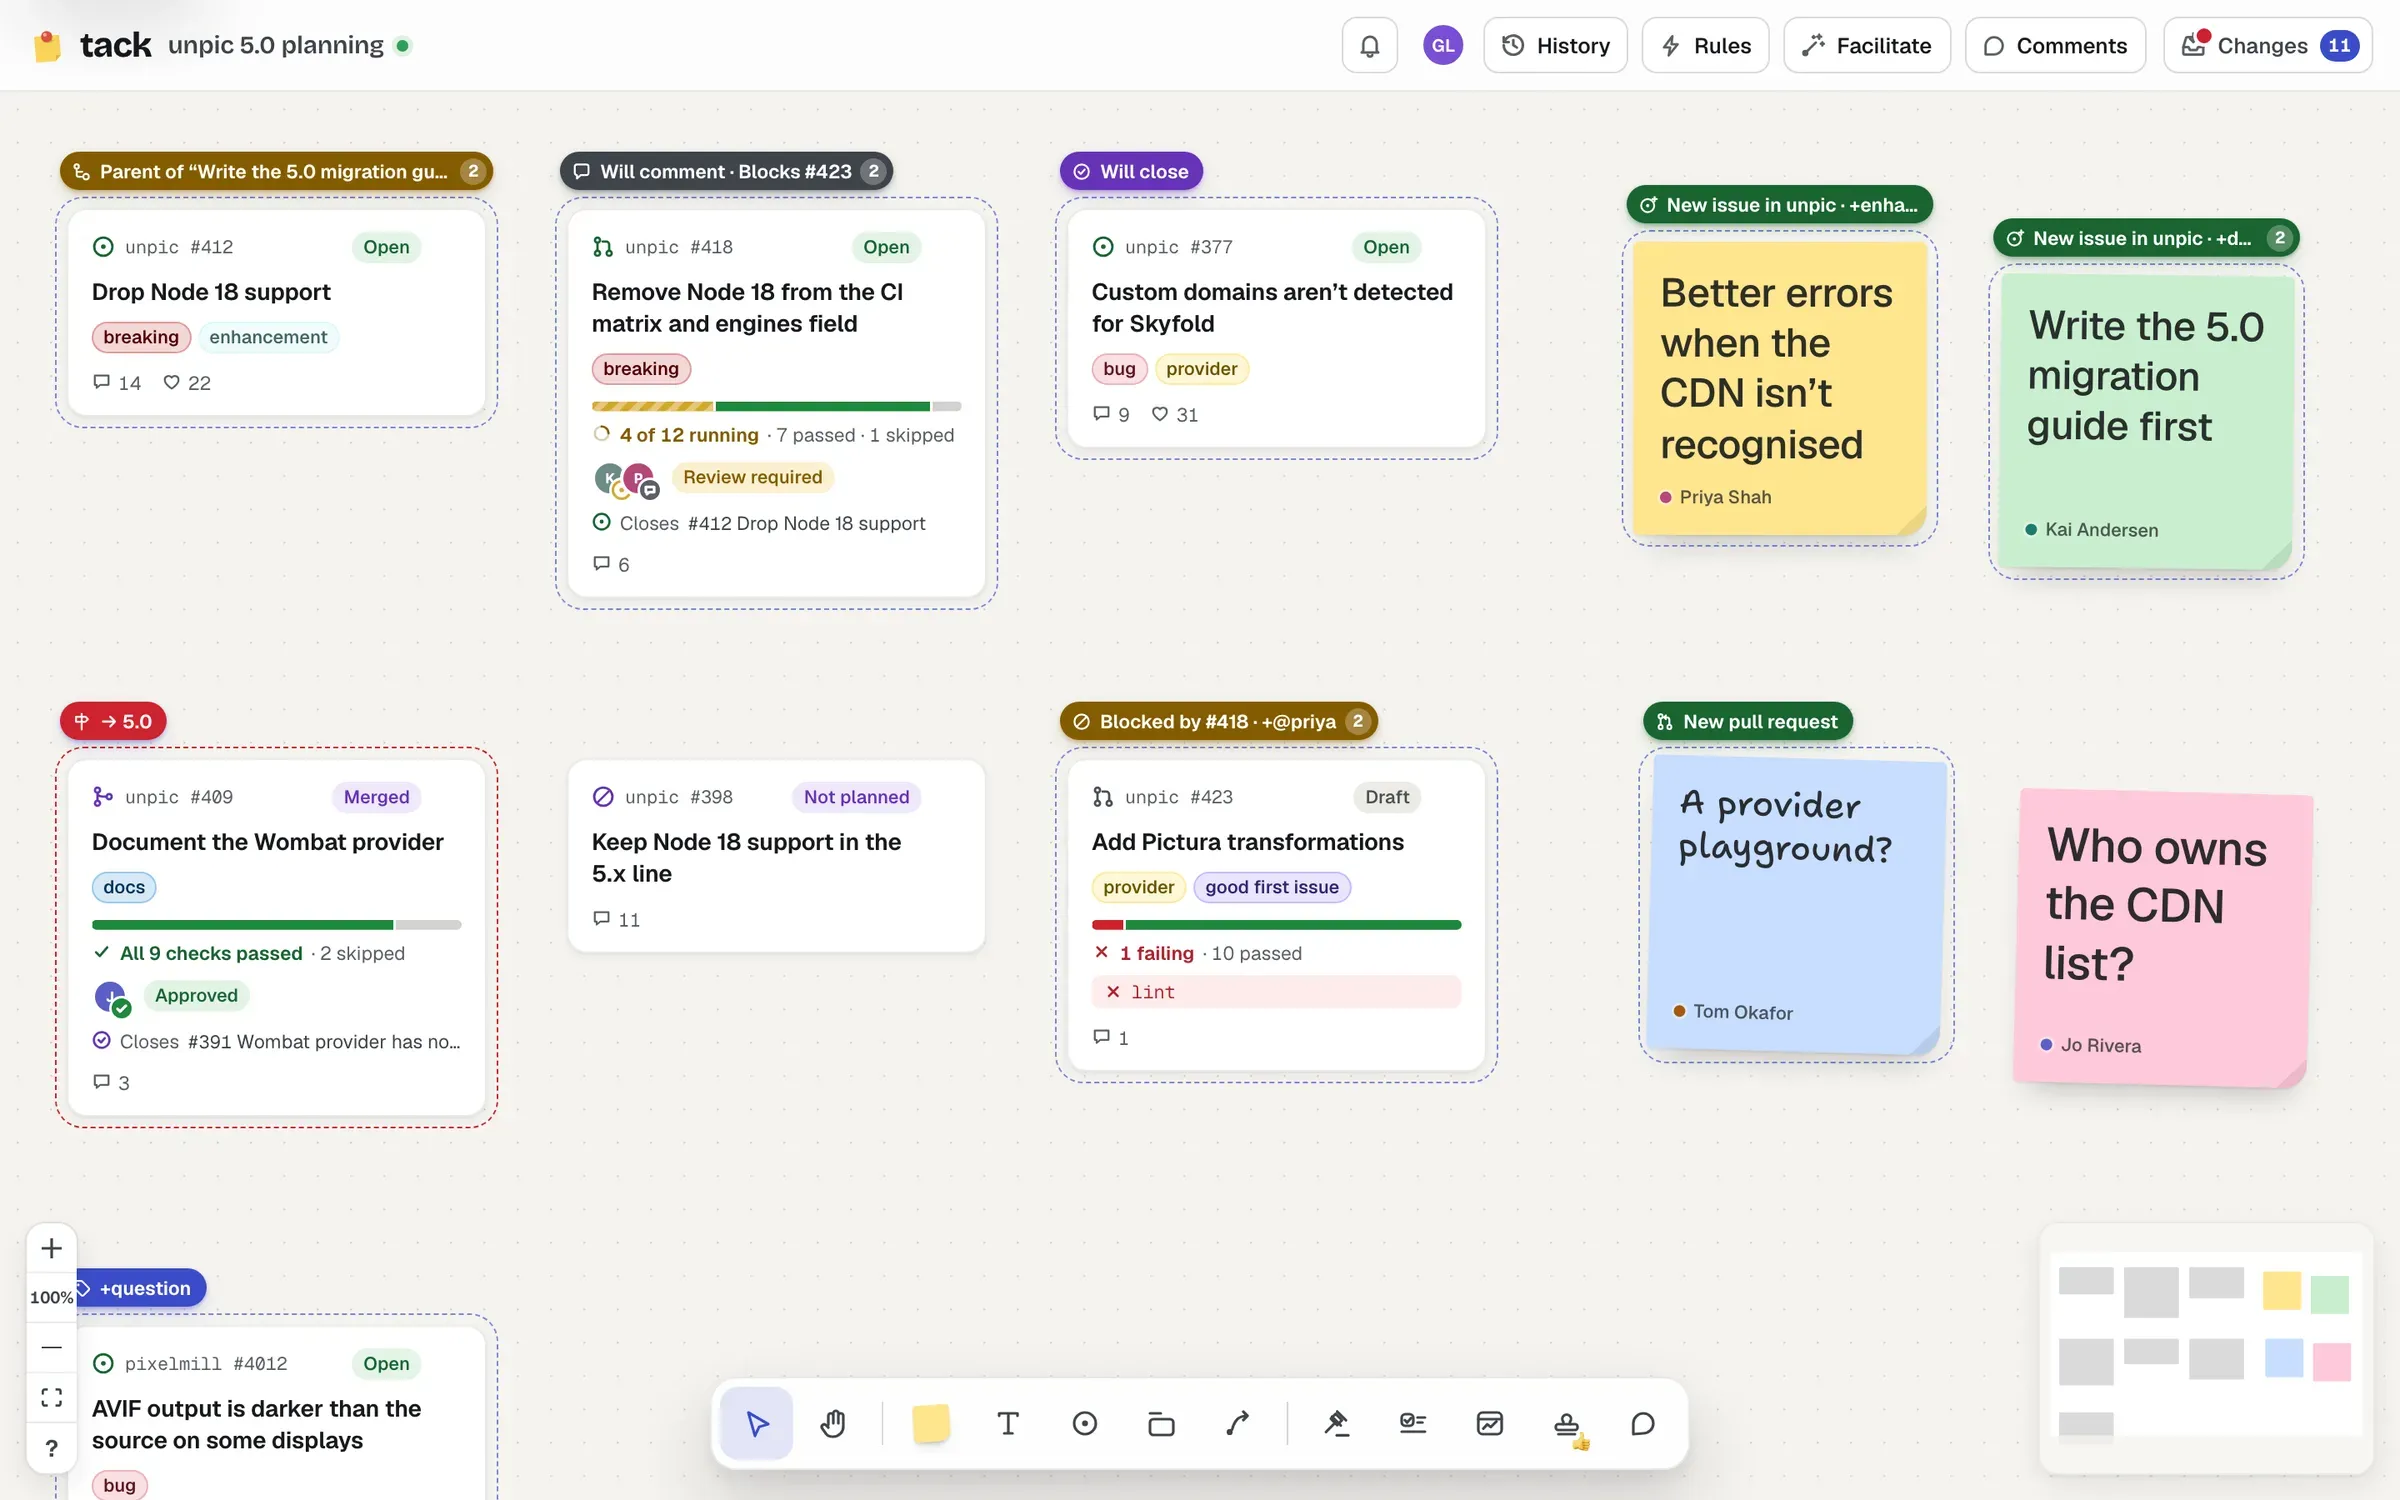2400x1500 pixels.
Task: Open the Comments panel
Action: click(x=2056, y=45)
